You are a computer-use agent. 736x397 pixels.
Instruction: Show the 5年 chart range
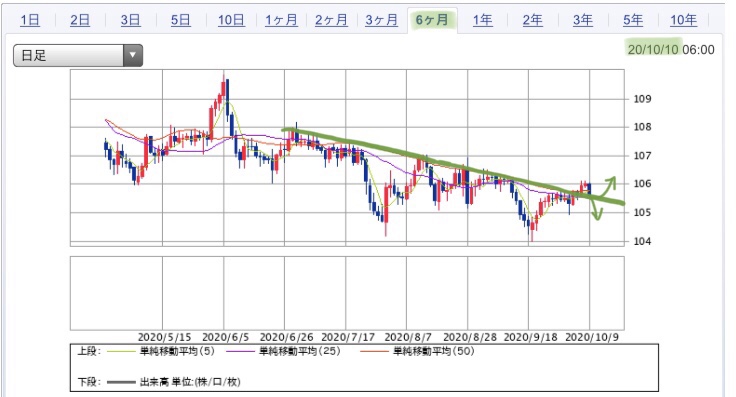click(633, 20)
